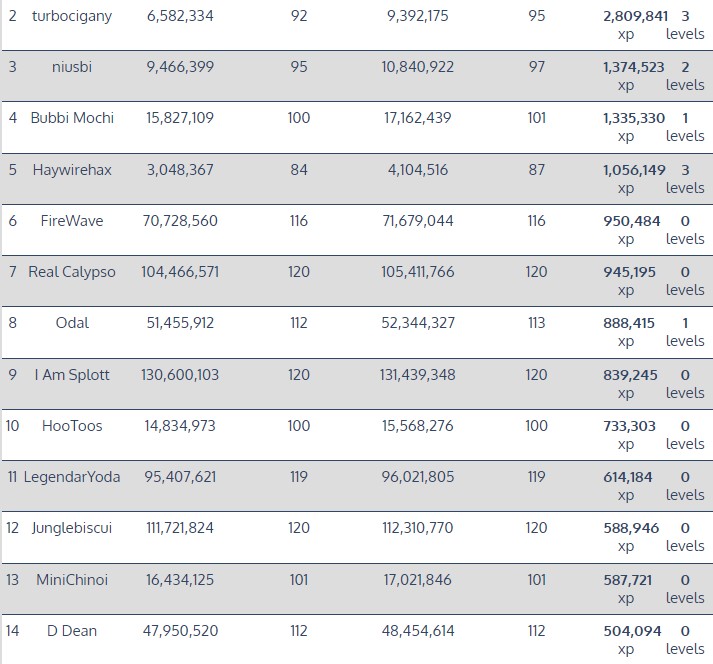Open the I Am Splott entry

pyautogui.click(x=72, y=375)
